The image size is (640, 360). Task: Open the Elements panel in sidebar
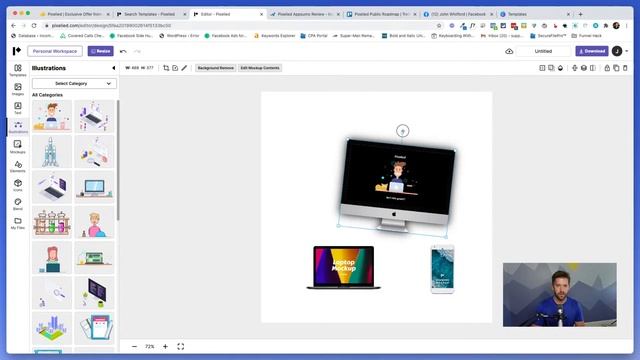[x=18, y=166]
